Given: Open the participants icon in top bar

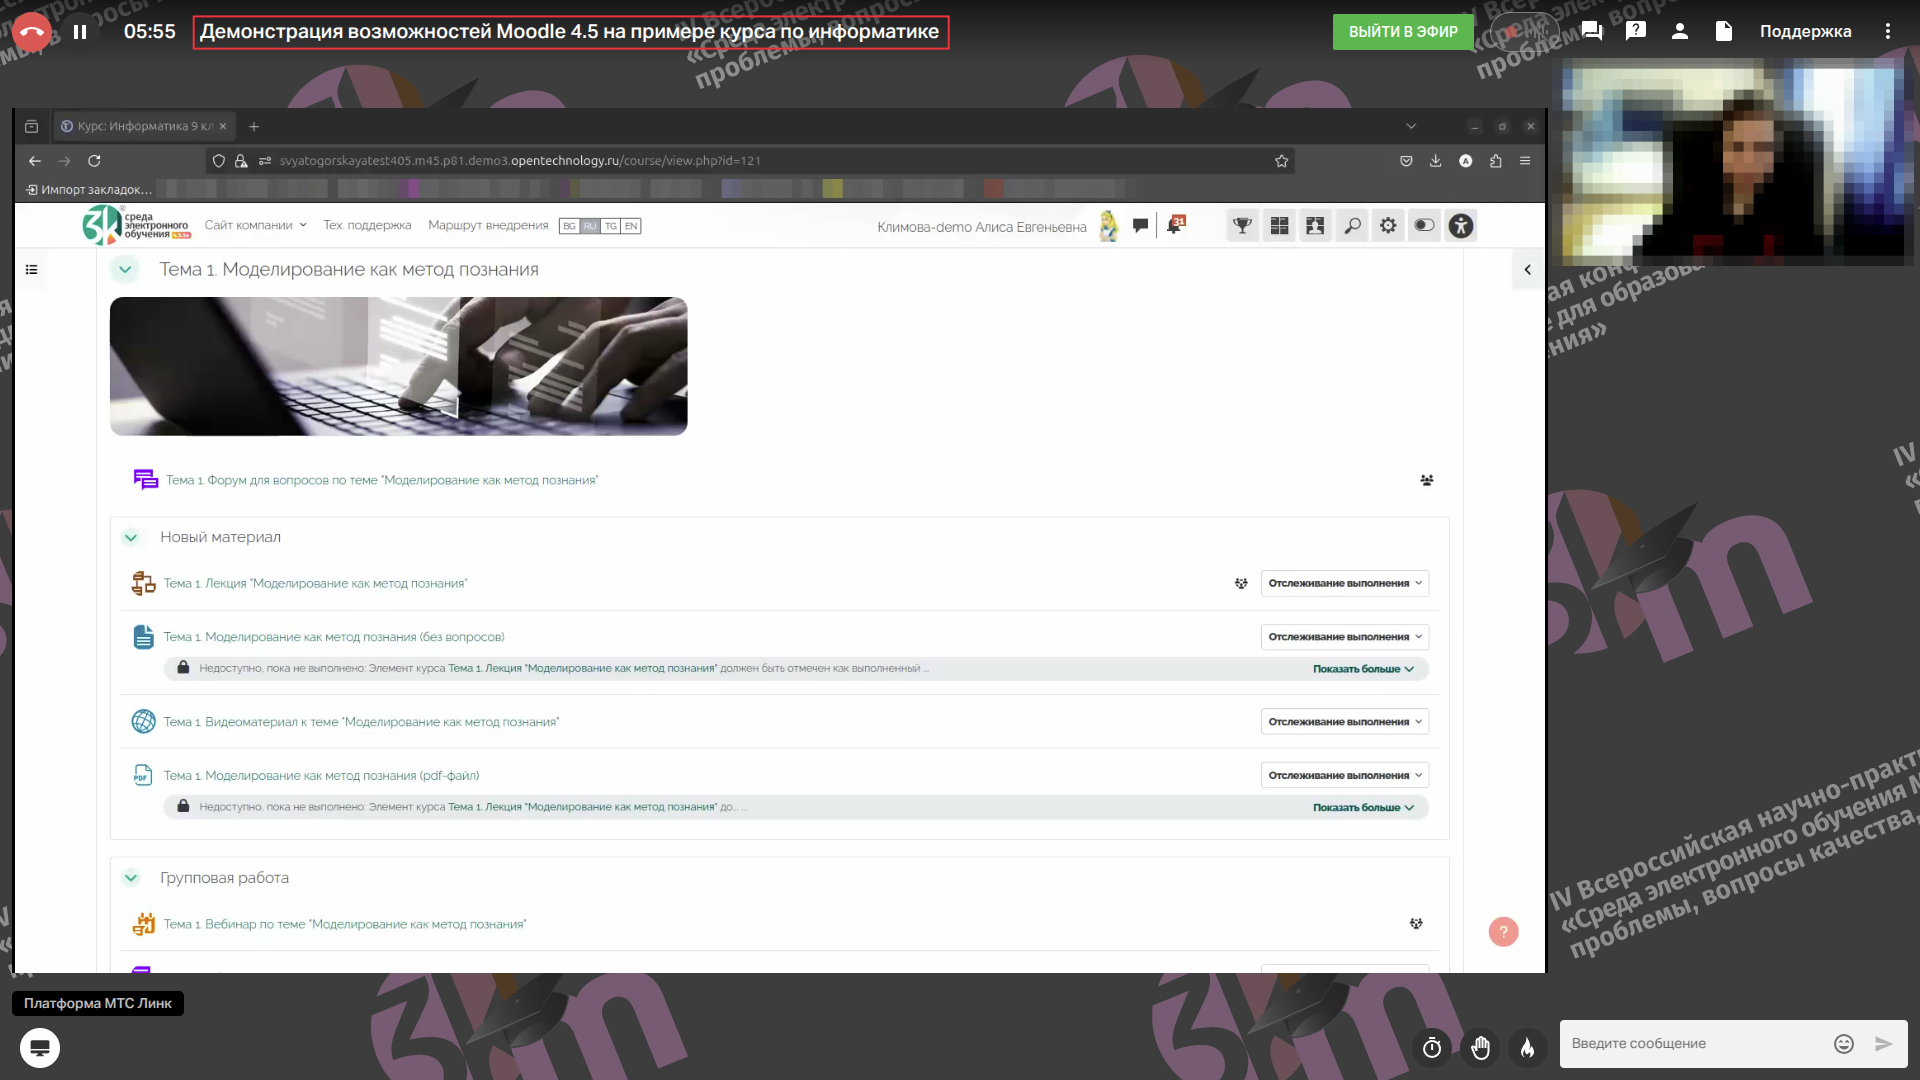Looking at the screenshot, I should point(1680,32).
